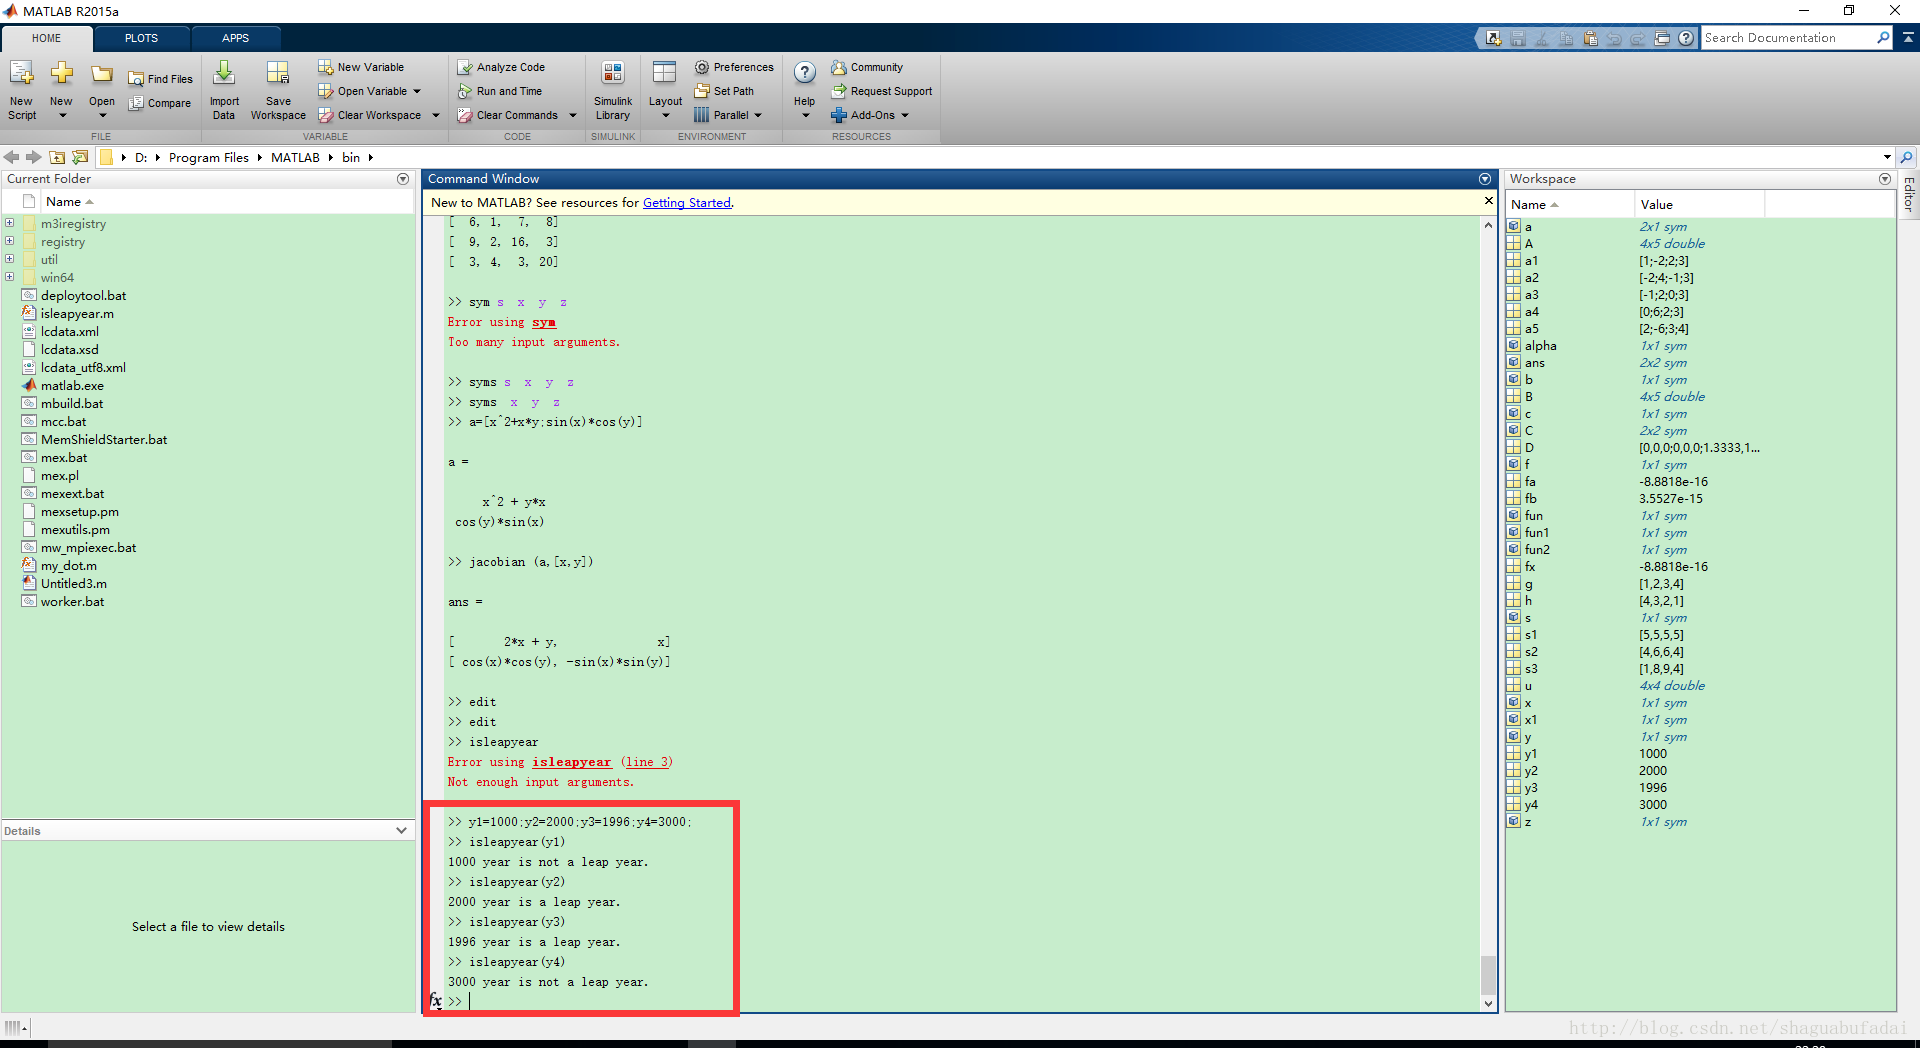The width and height of the screenshot is (1920, 1048).
Task: Click the search icon in documentation box
Action: point(1883,38)
